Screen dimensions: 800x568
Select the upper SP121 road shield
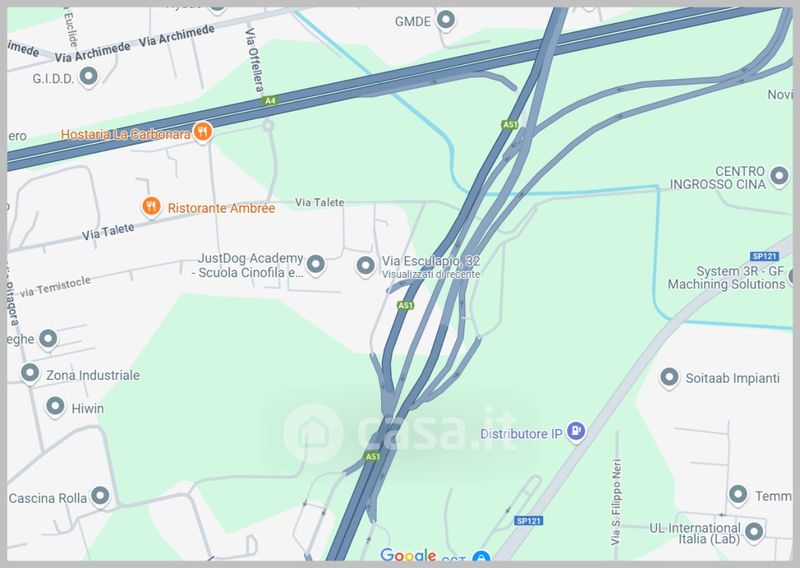point(764,256)
